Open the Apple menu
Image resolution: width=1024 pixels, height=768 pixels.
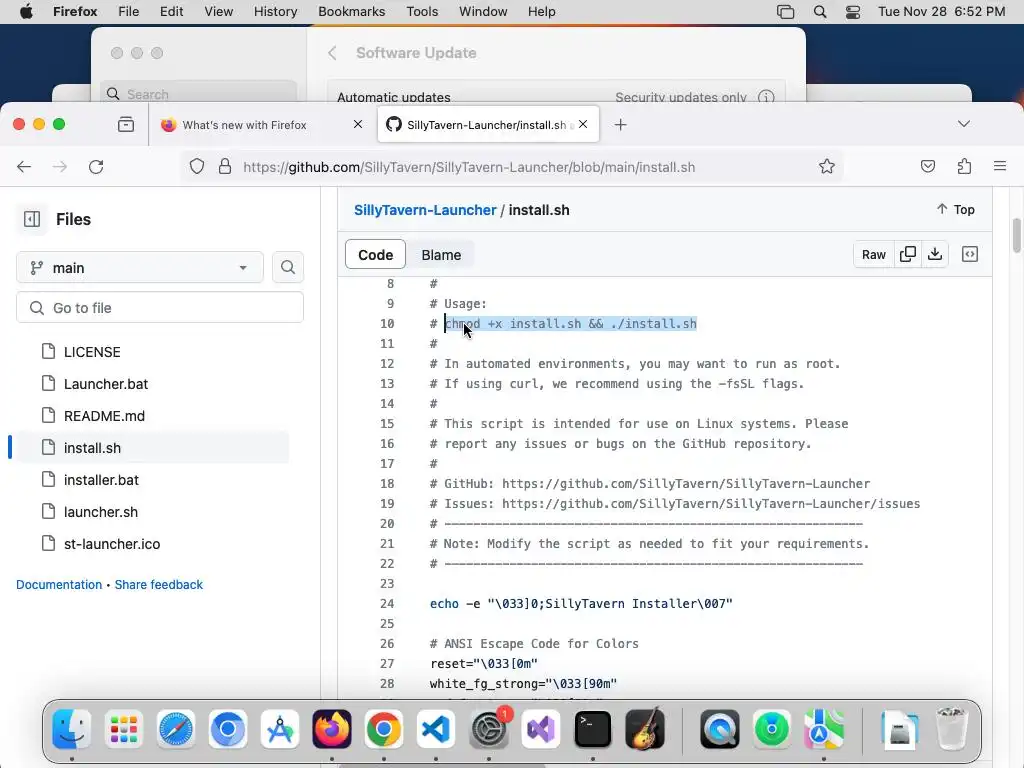26,12
